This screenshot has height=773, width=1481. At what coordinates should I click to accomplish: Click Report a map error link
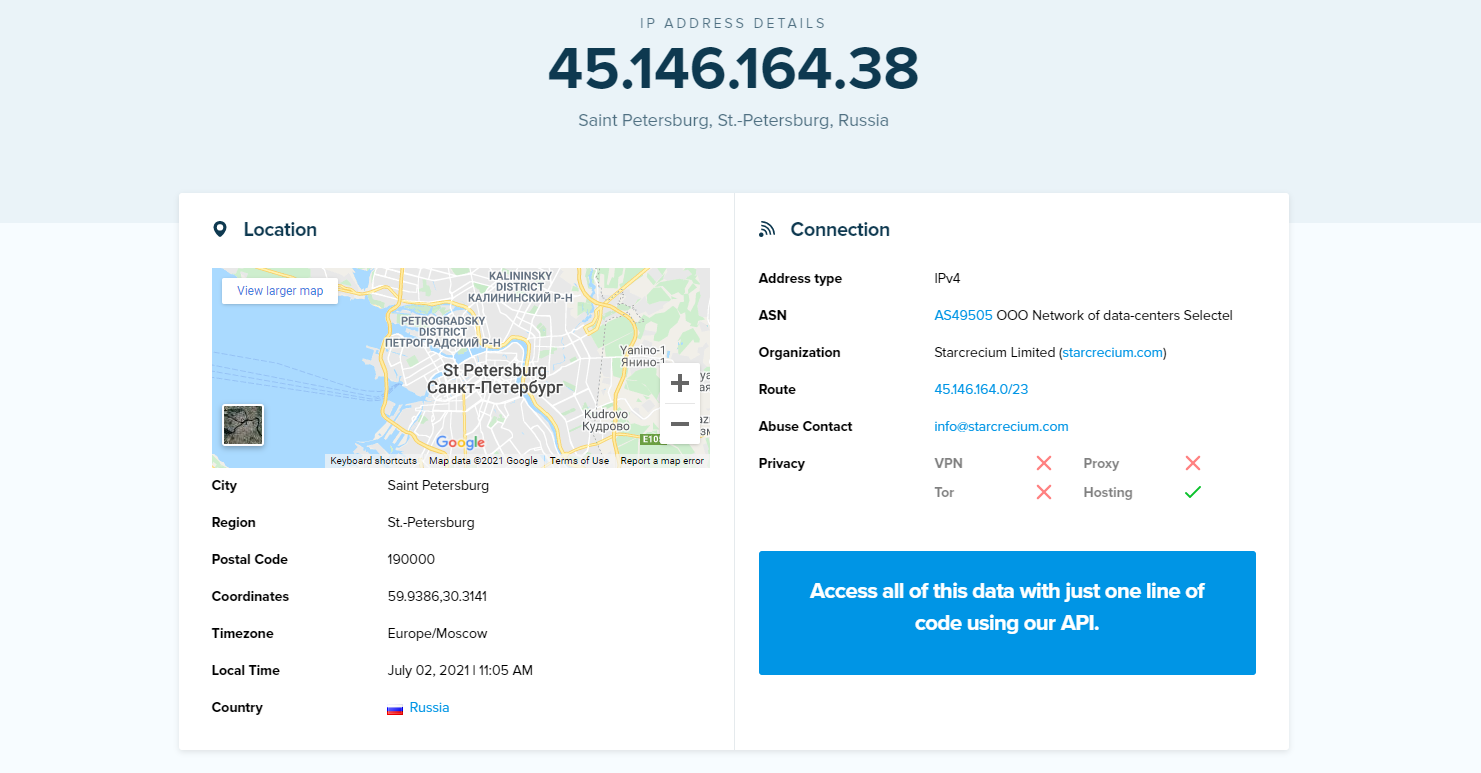tap(662, 461)
